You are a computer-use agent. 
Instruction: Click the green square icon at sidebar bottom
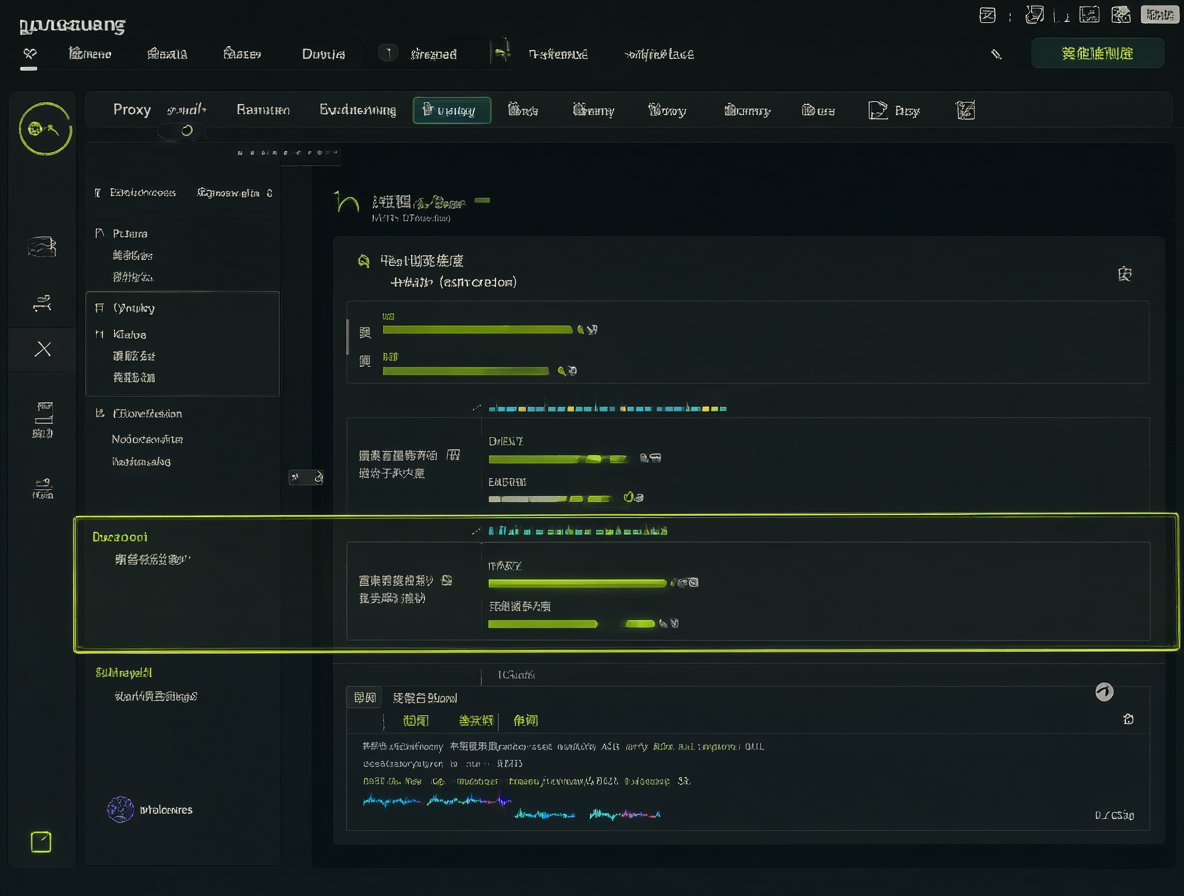click(x=41, y=842)
